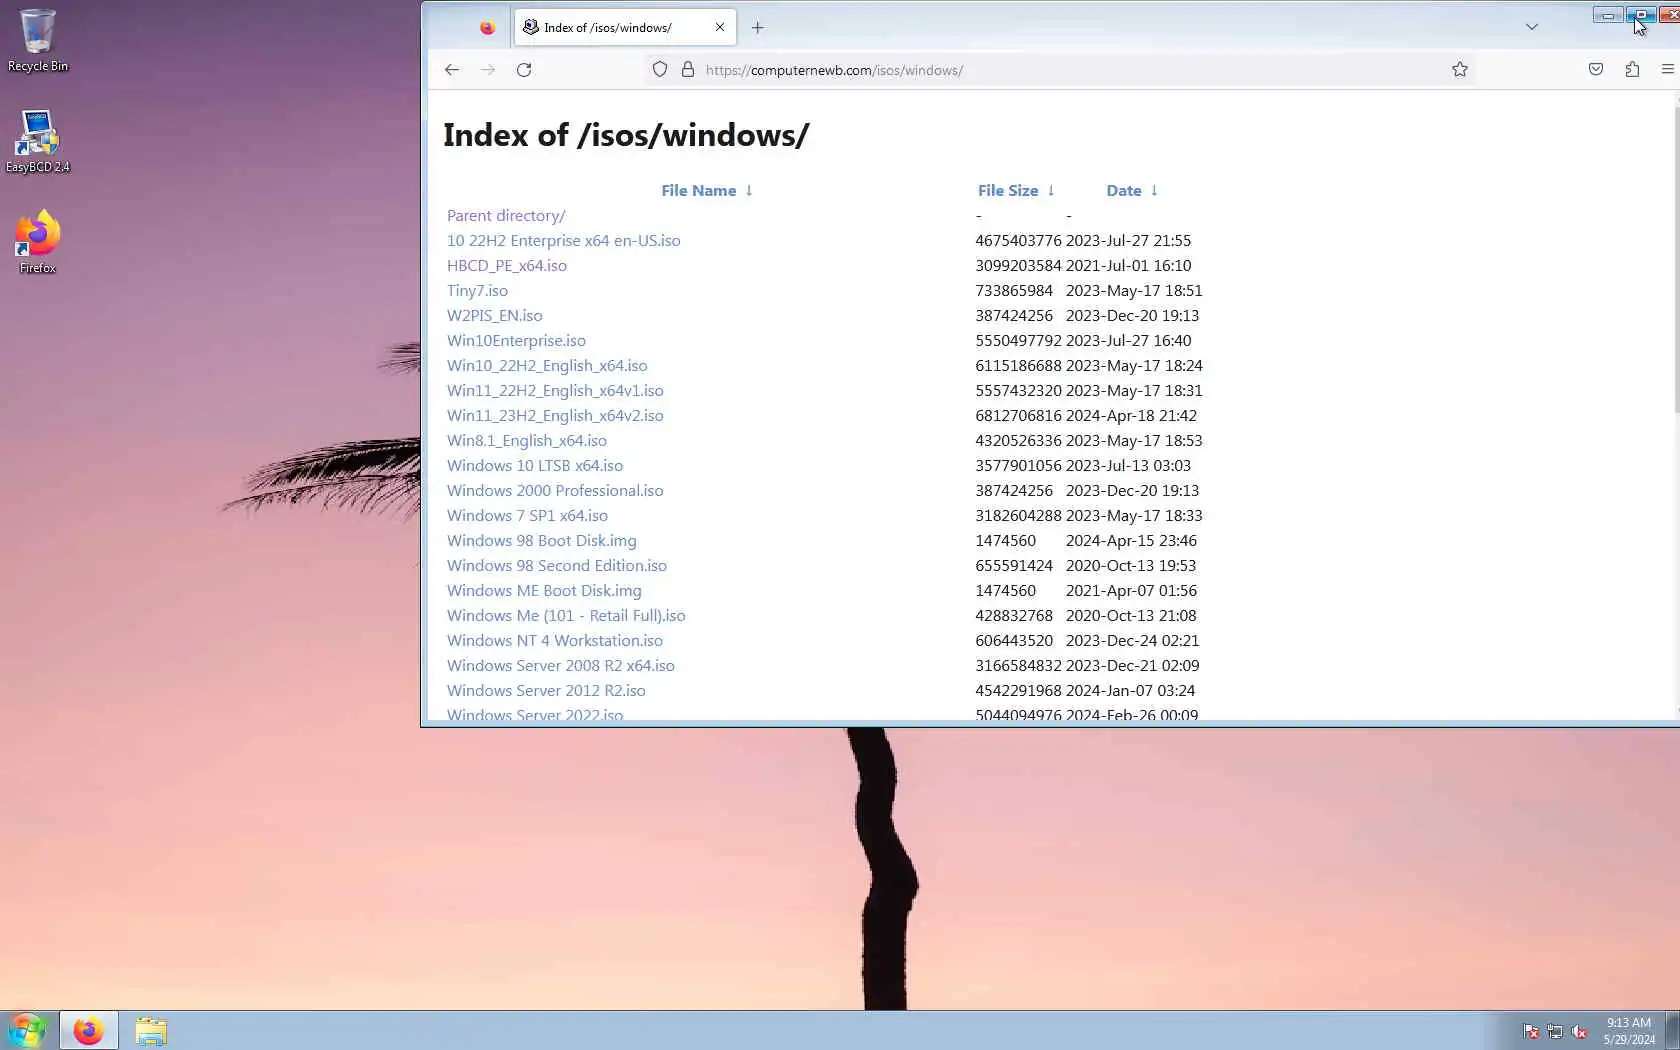Click the File Size descending arrow
1680x1050 pixels.
click(x=1051, y=191)
